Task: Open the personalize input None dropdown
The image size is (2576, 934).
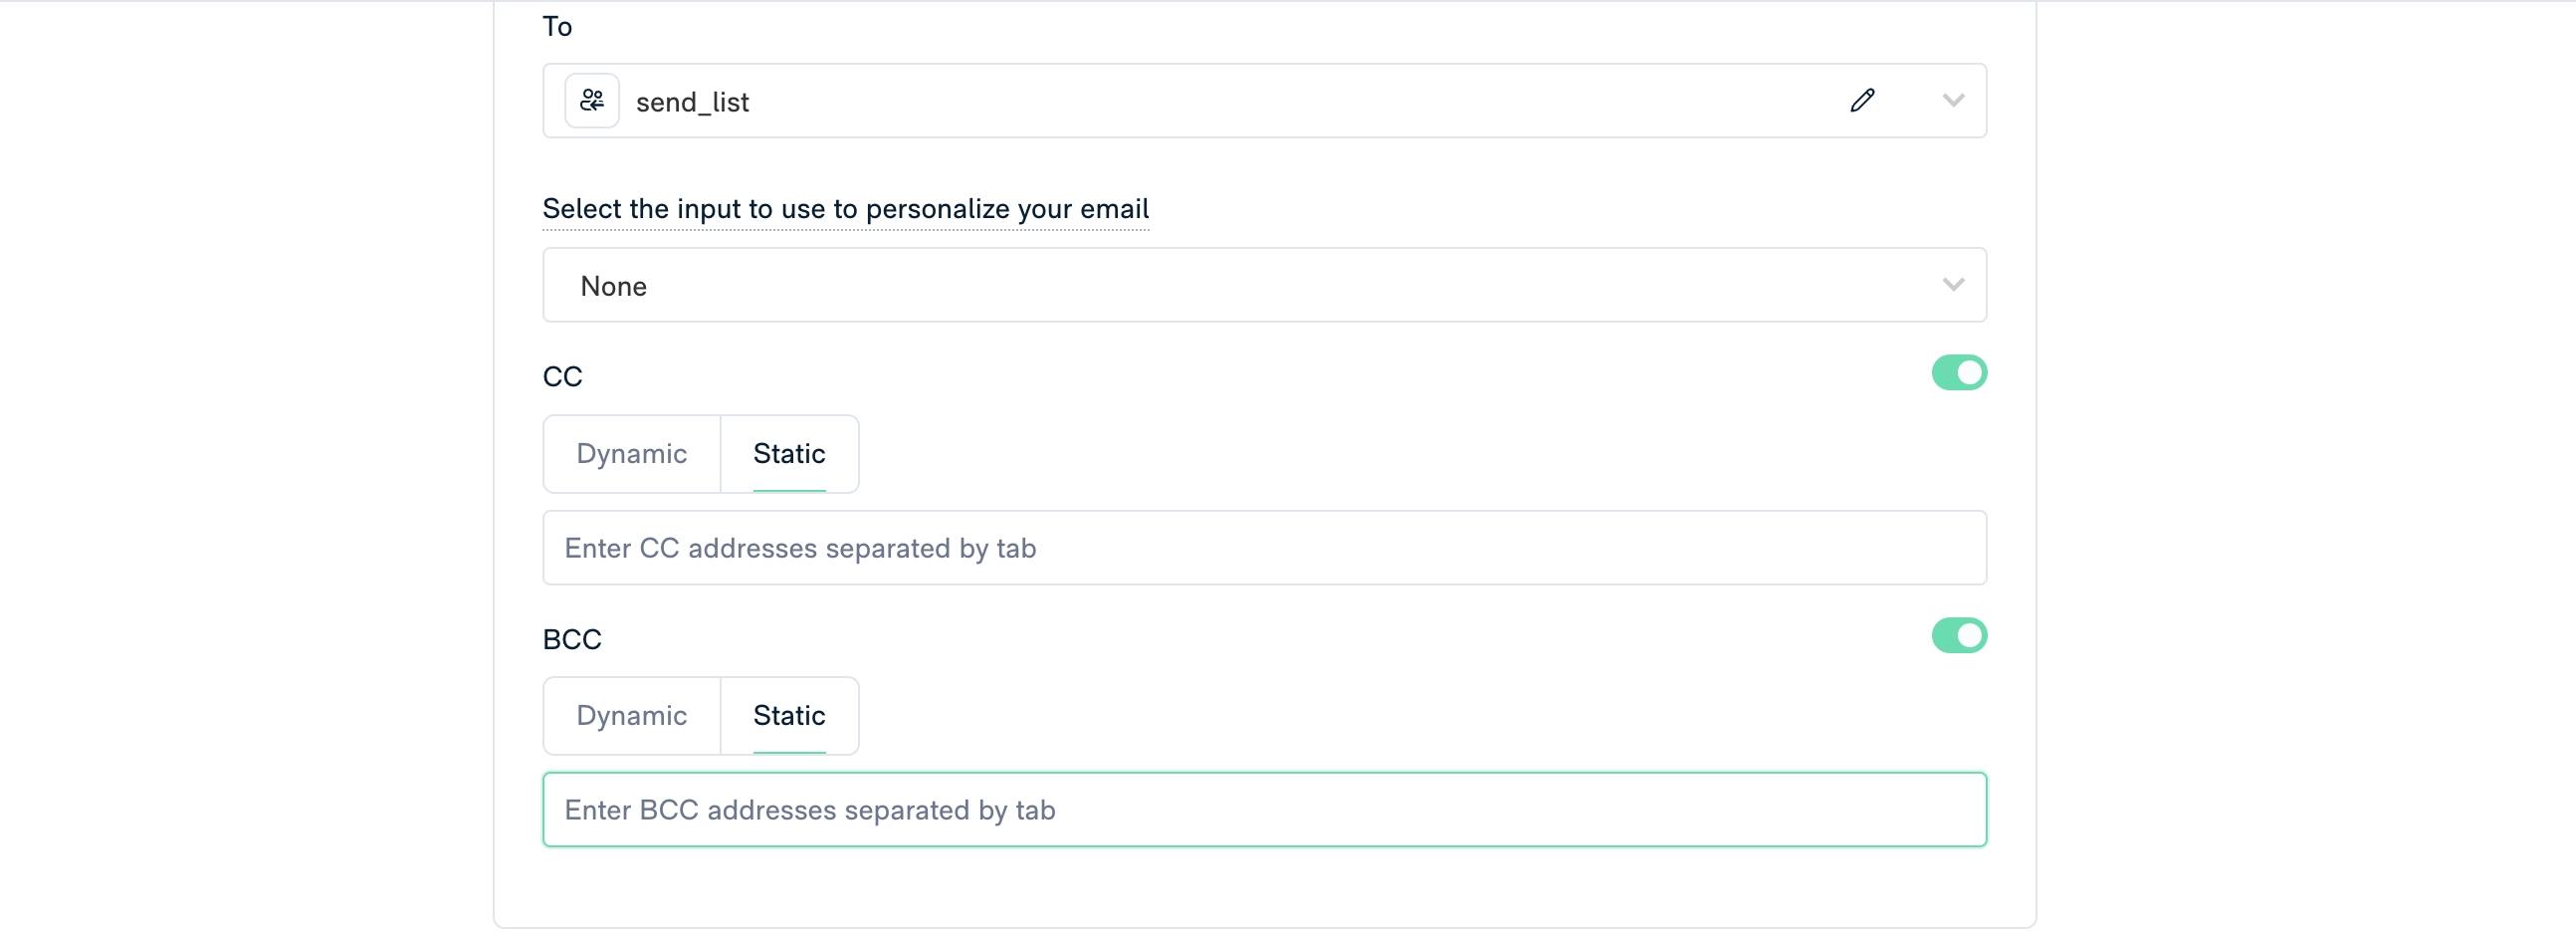Action: [x=1264, y=285]
